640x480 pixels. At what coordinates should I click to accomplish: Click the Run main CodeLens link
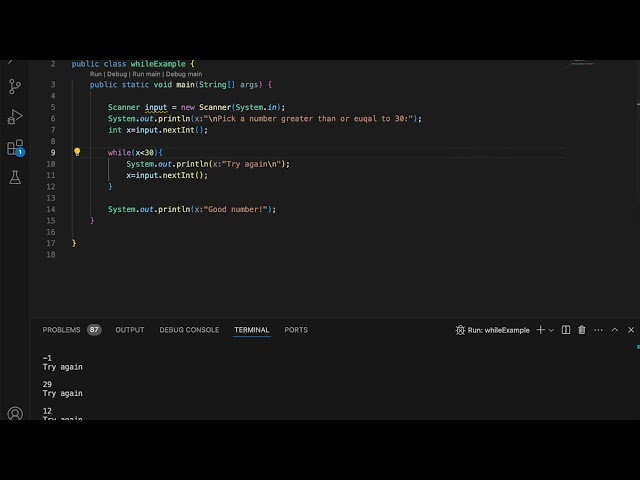click(x=146, y=74)
